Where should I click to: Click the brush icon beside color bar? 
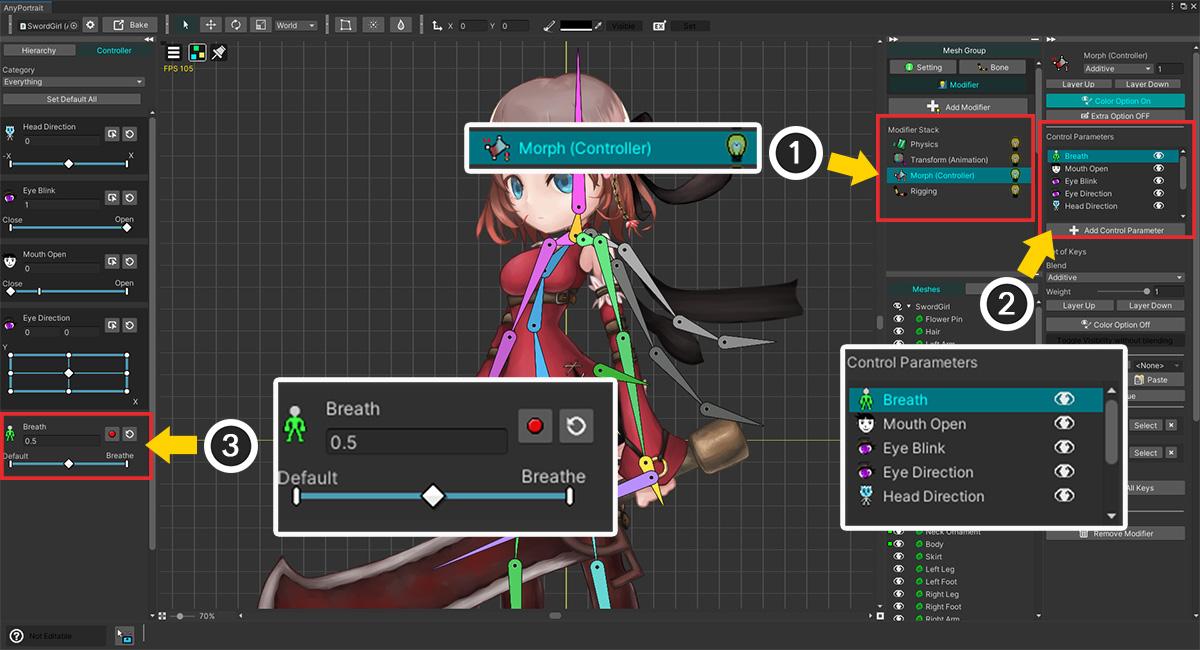pyautogui.click(x=551, y=25)
